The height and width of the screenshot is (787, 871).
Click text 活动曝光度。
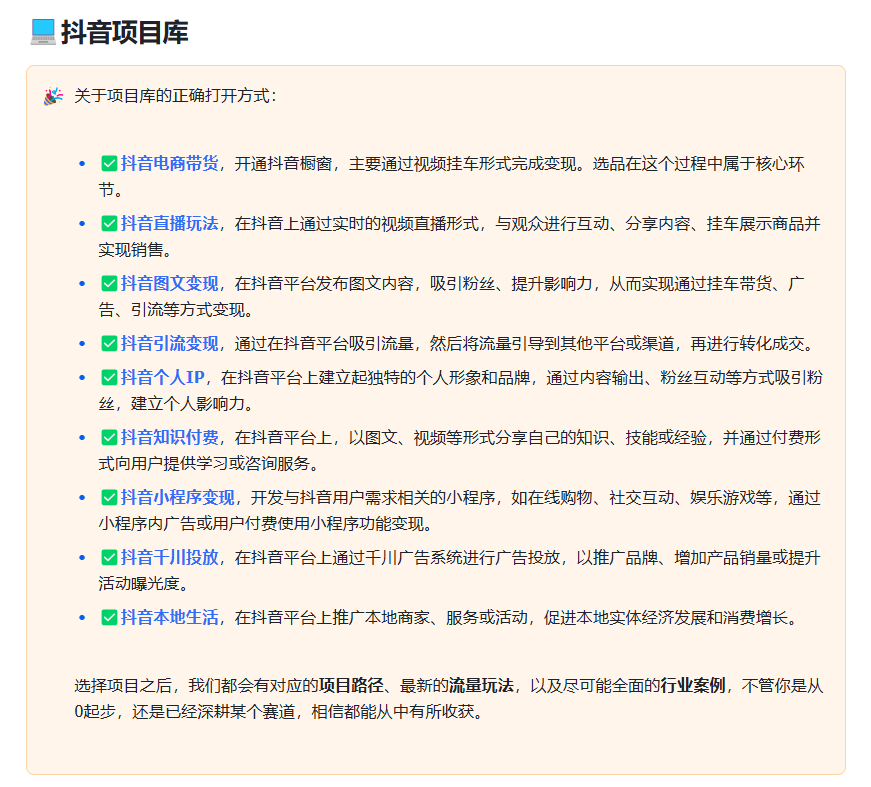144,583
